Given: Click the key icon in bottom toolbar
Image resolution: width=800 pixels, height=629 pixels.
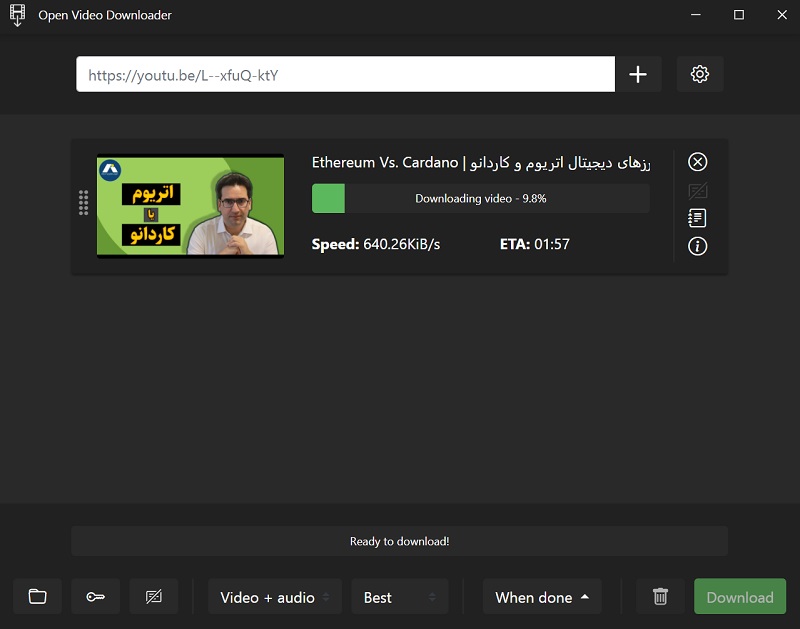Looking at the screenshot, I should (96, 597).
